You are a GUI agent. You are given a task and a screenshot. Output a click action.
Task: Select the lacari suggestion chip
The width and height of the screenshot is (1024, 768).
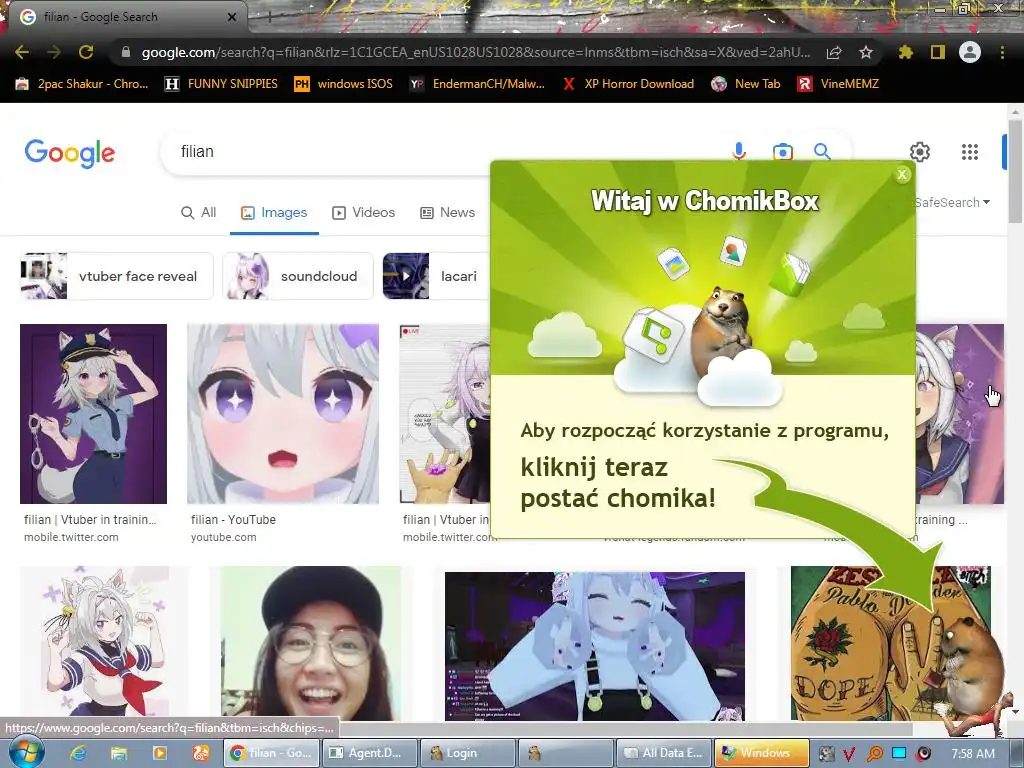tap(436, 276)
